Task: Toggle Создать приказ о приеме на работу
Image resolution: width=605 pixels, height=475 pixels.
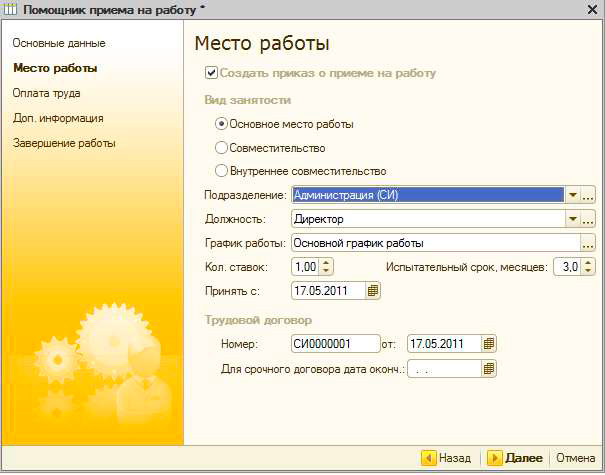Action: pos(211,73)
